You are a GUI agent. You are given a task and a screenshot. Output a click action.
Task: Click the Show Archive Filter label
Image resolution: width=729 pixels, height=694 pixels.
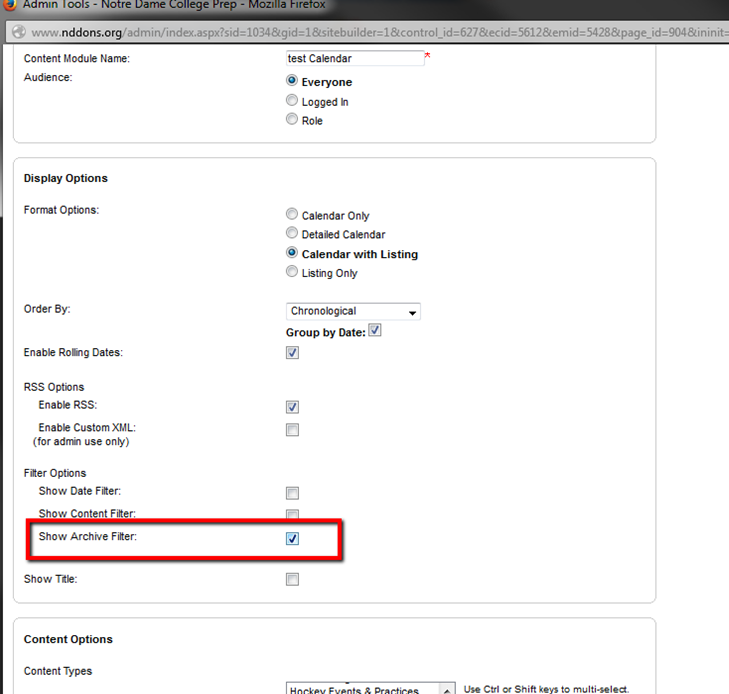coord(88,536)
